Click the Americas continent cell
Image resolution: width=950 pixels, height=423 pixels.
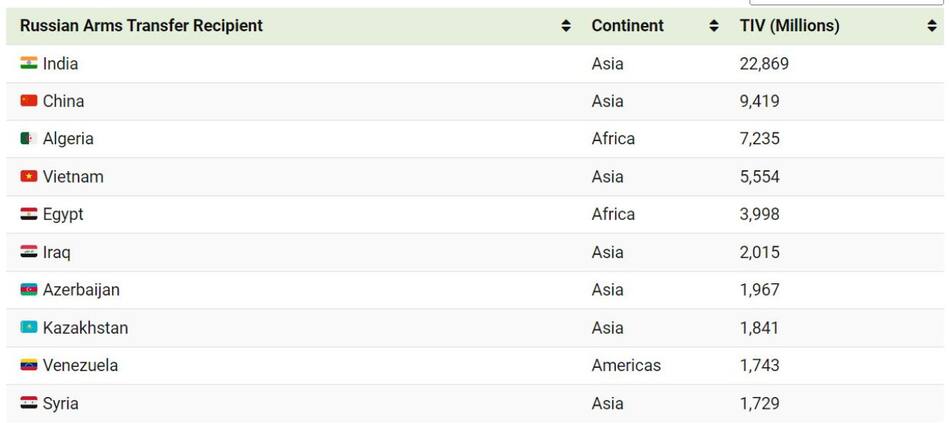626,365
